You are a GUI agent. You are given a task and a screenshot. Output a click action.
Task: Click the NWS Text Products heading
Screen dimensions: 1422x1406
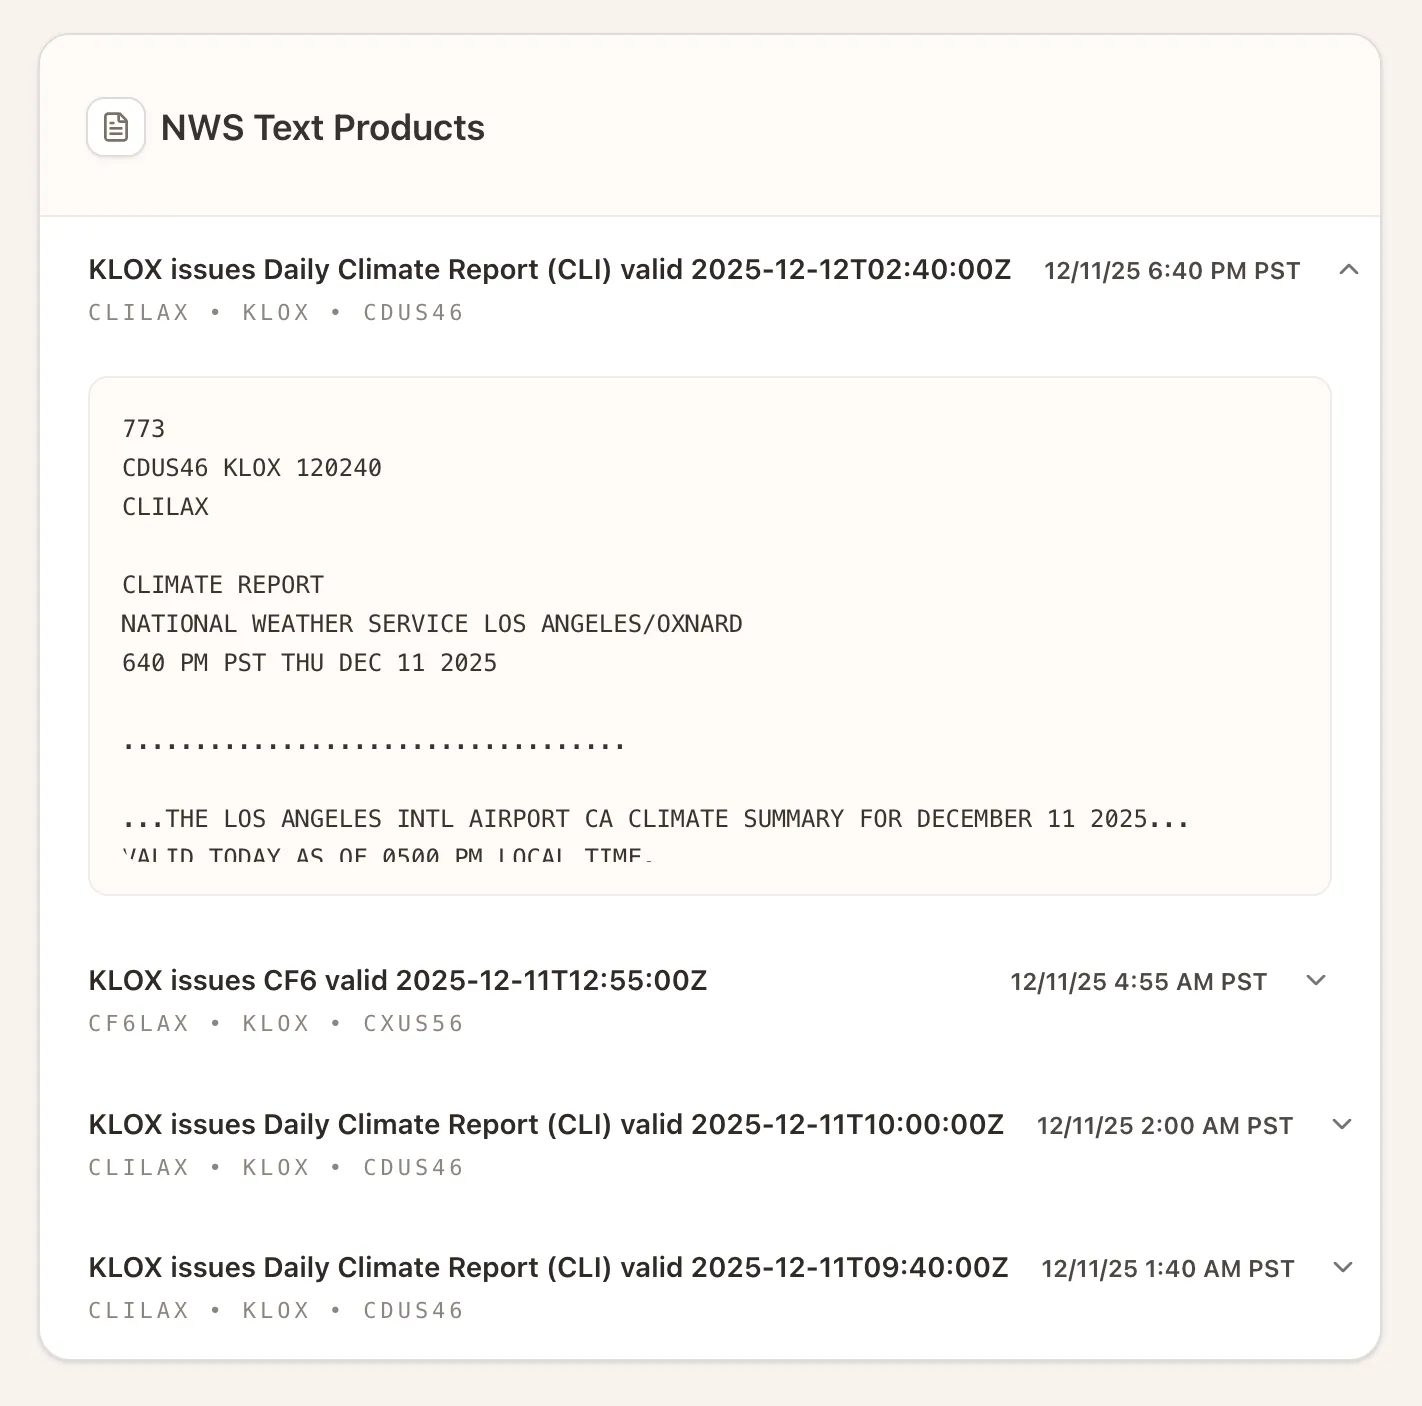click(322, 128)
